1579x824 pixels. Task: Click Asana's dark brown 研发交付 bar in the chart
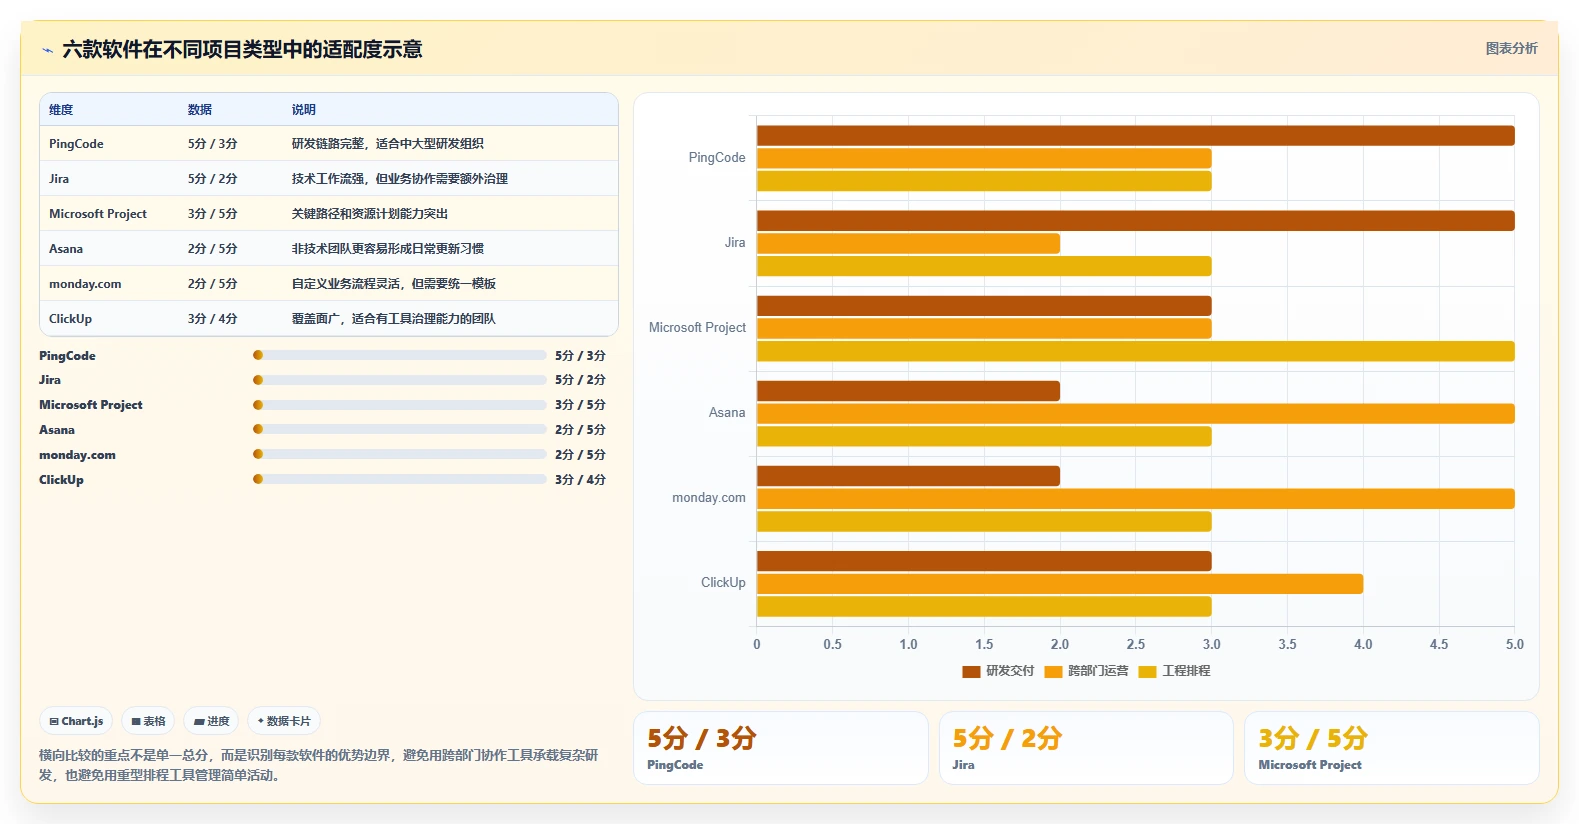pos(908,391)
